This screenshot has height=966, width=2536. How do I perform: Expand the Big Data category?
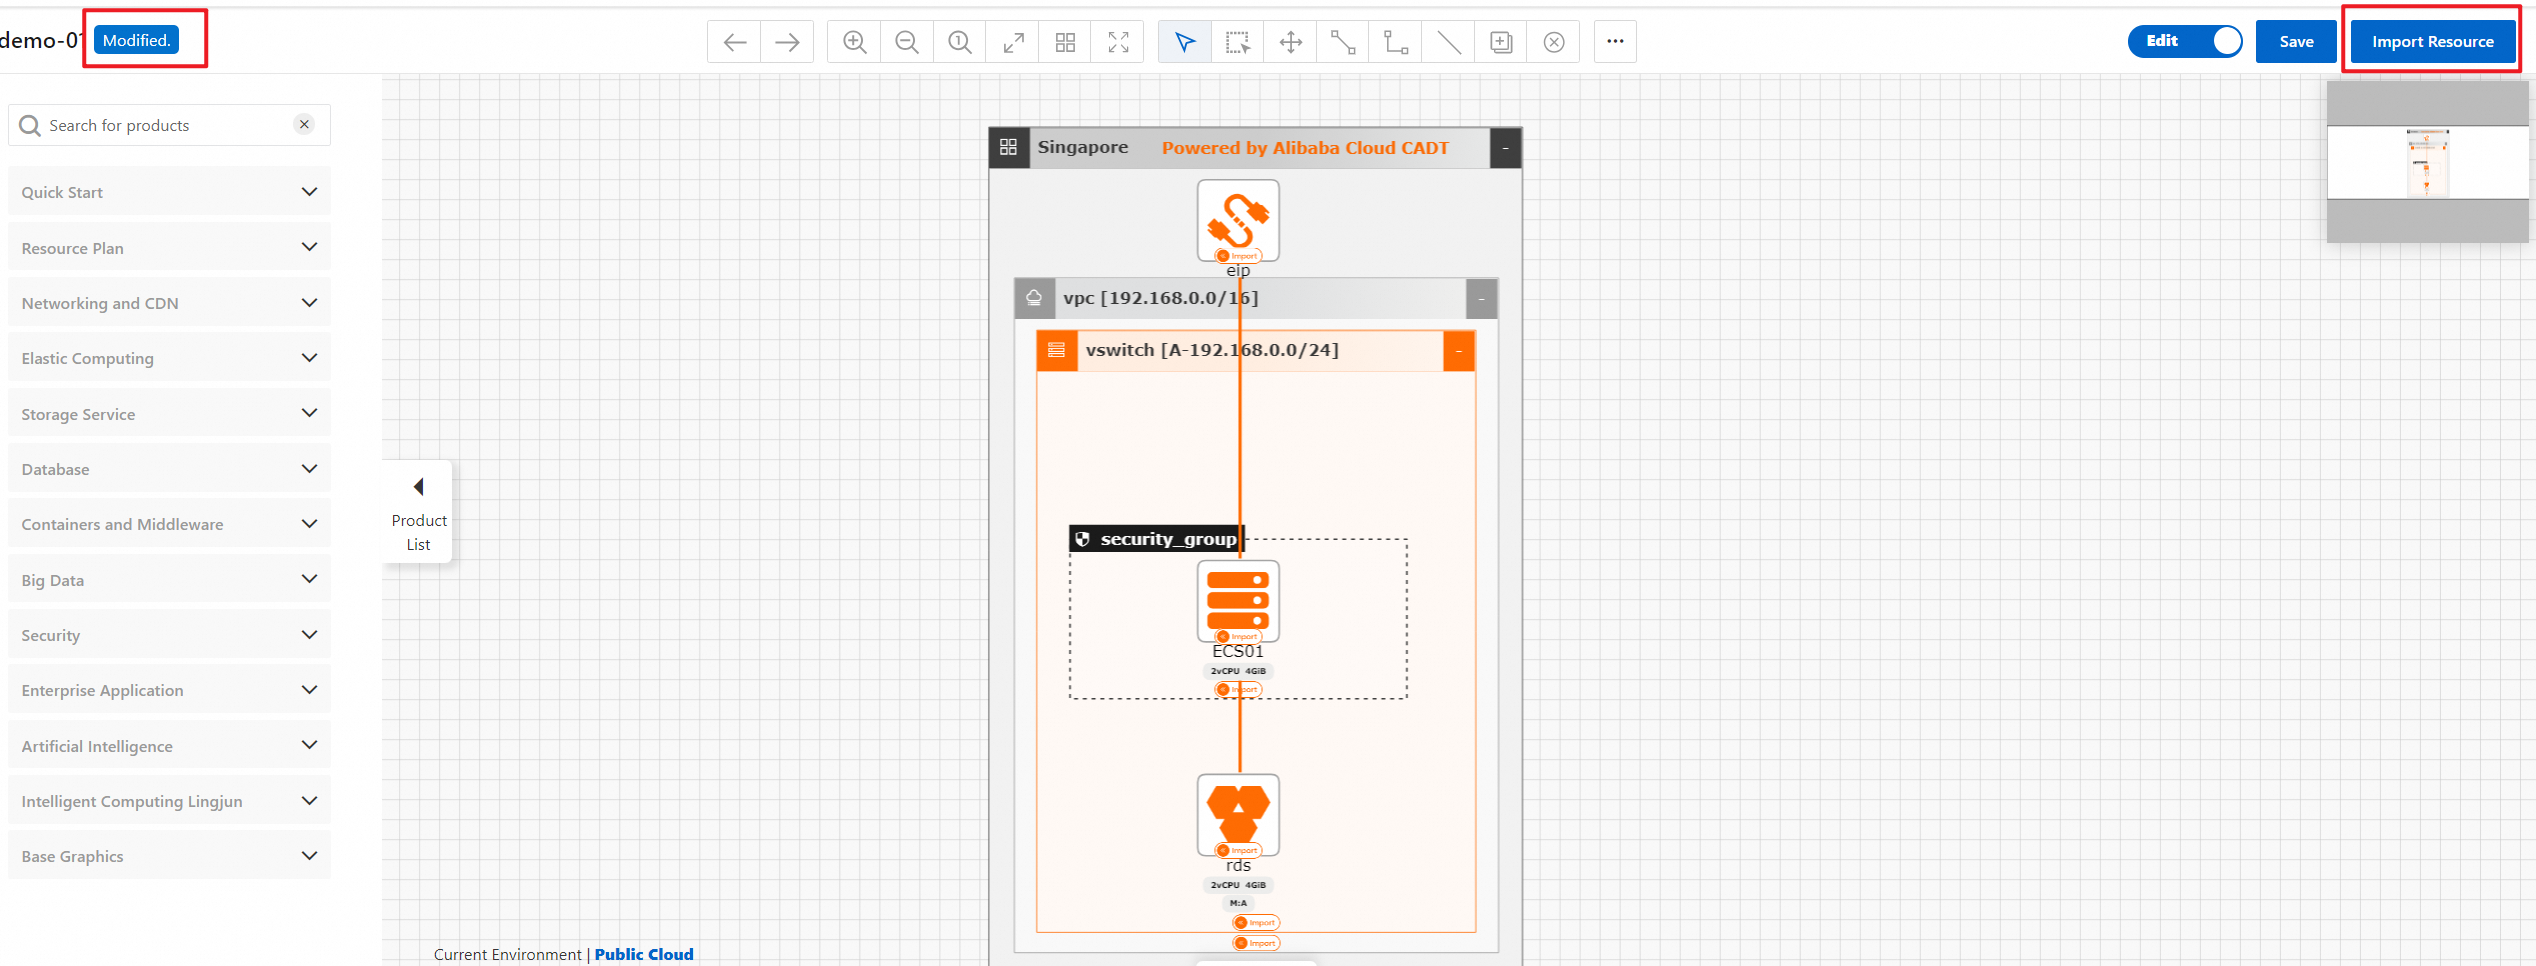(169, 580)
